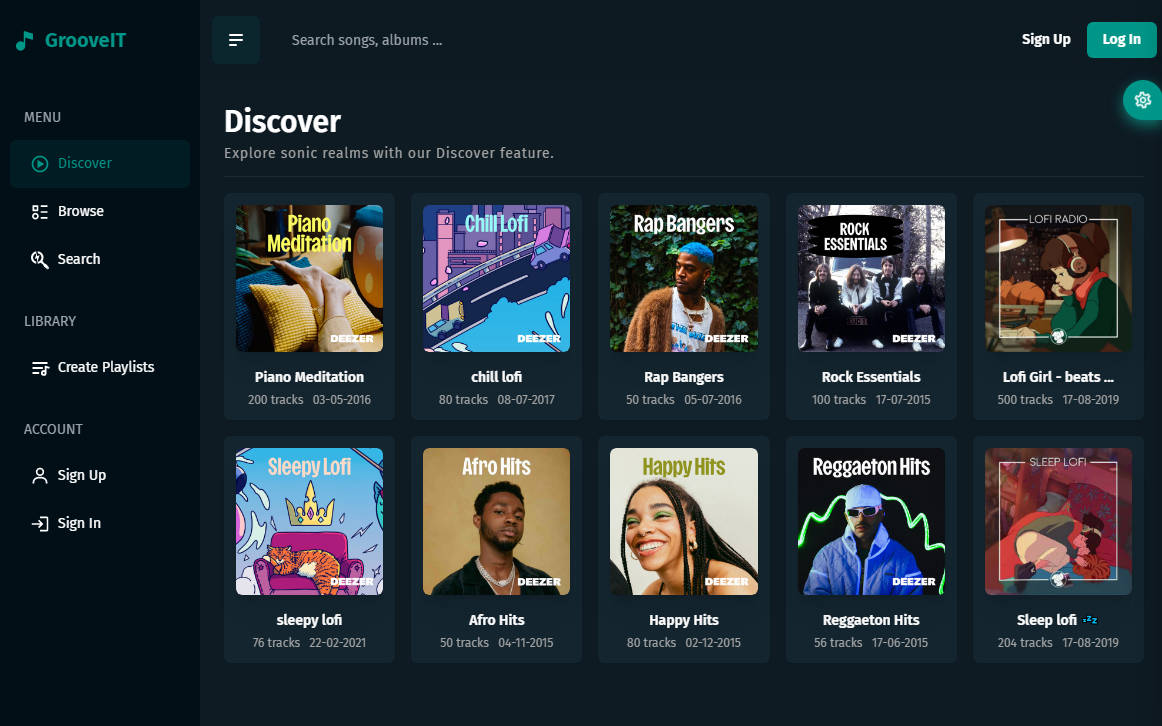Click the Sign Up user icon

40,476
